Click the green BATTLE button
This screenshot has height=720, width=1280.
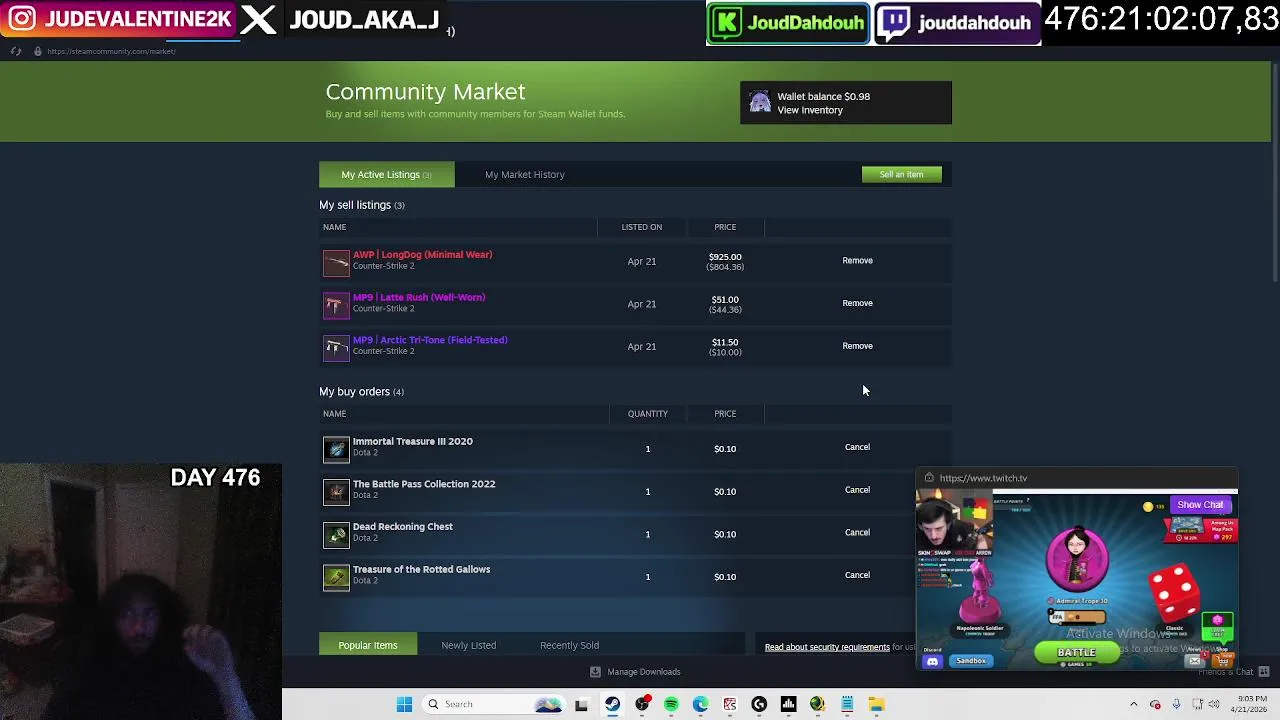pos(1076,653)
